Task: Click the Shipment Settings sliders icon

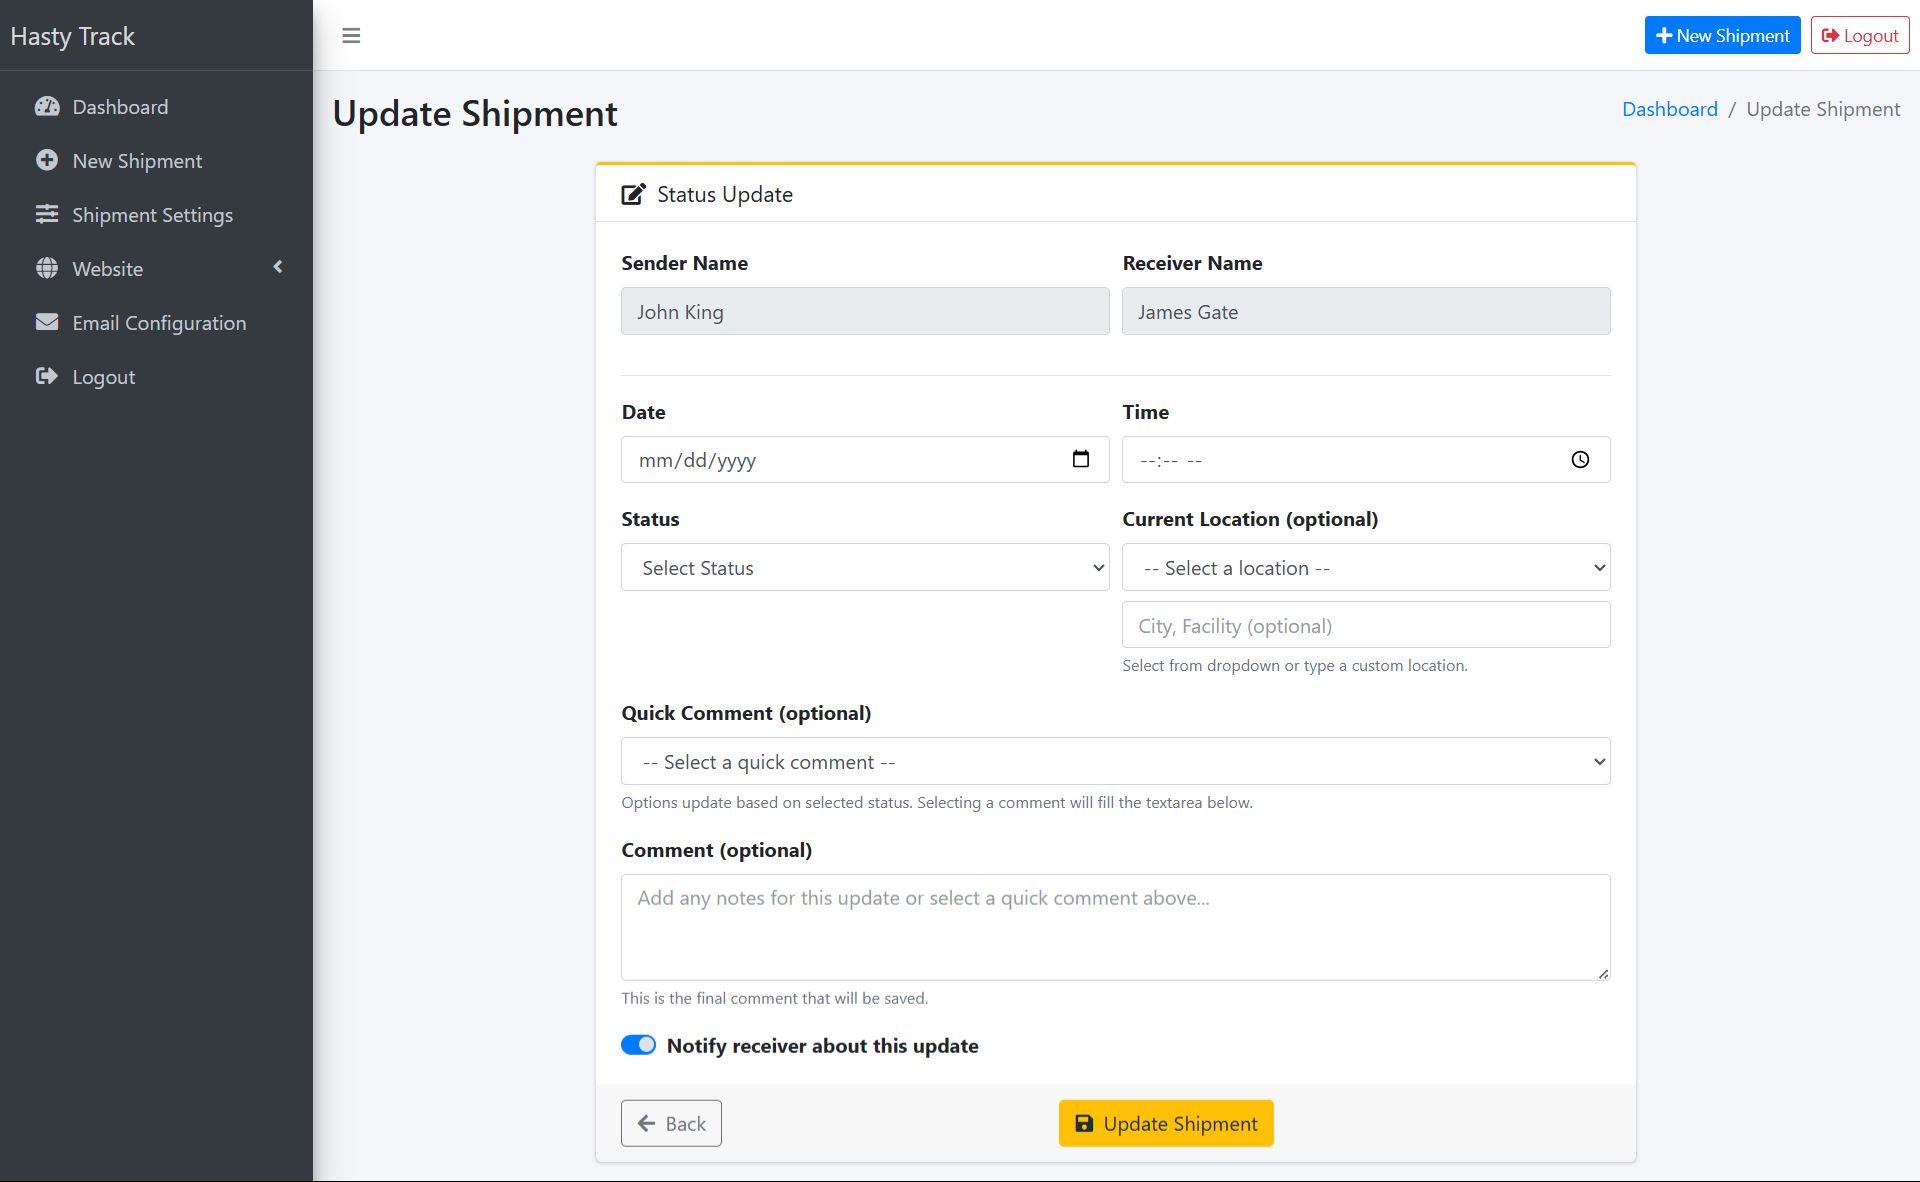Action: tap(47, 214)
